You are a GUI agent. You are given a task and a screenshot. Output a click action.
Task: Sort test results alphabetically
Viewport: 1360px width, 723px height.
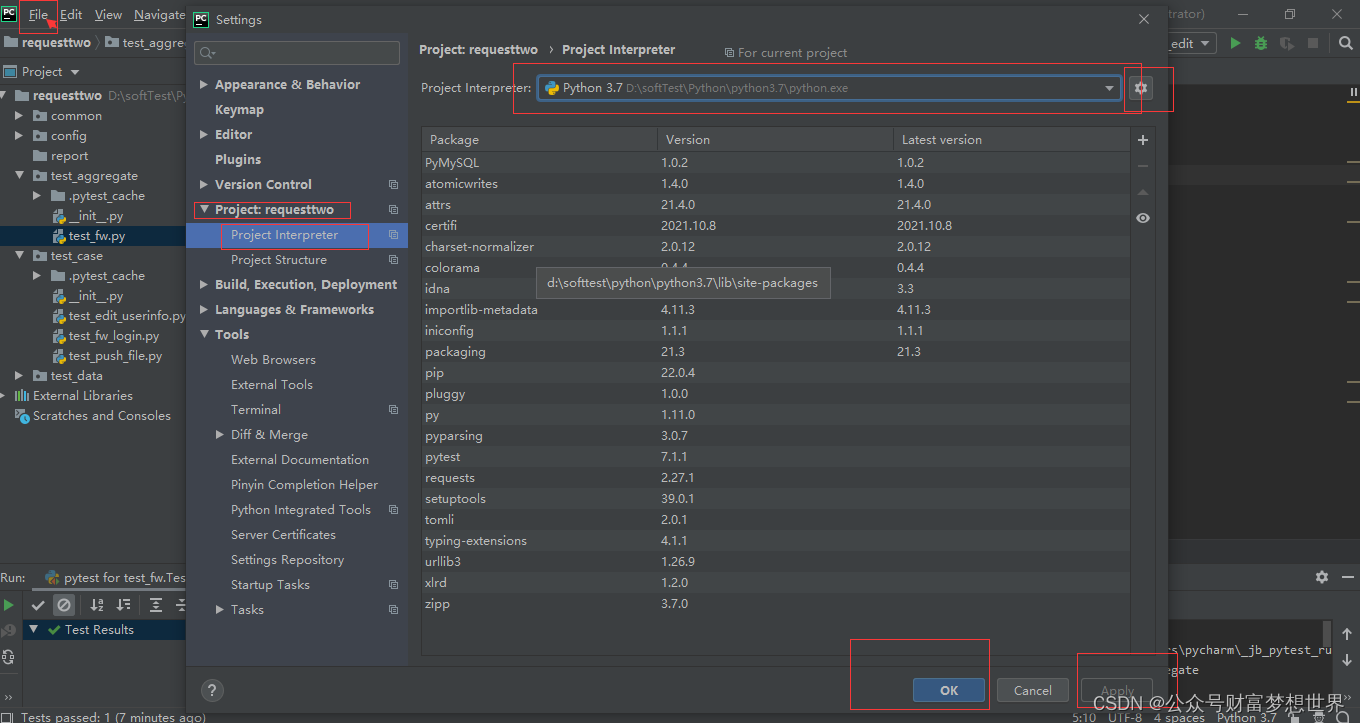pyautogui.click(x=97, y=605)
